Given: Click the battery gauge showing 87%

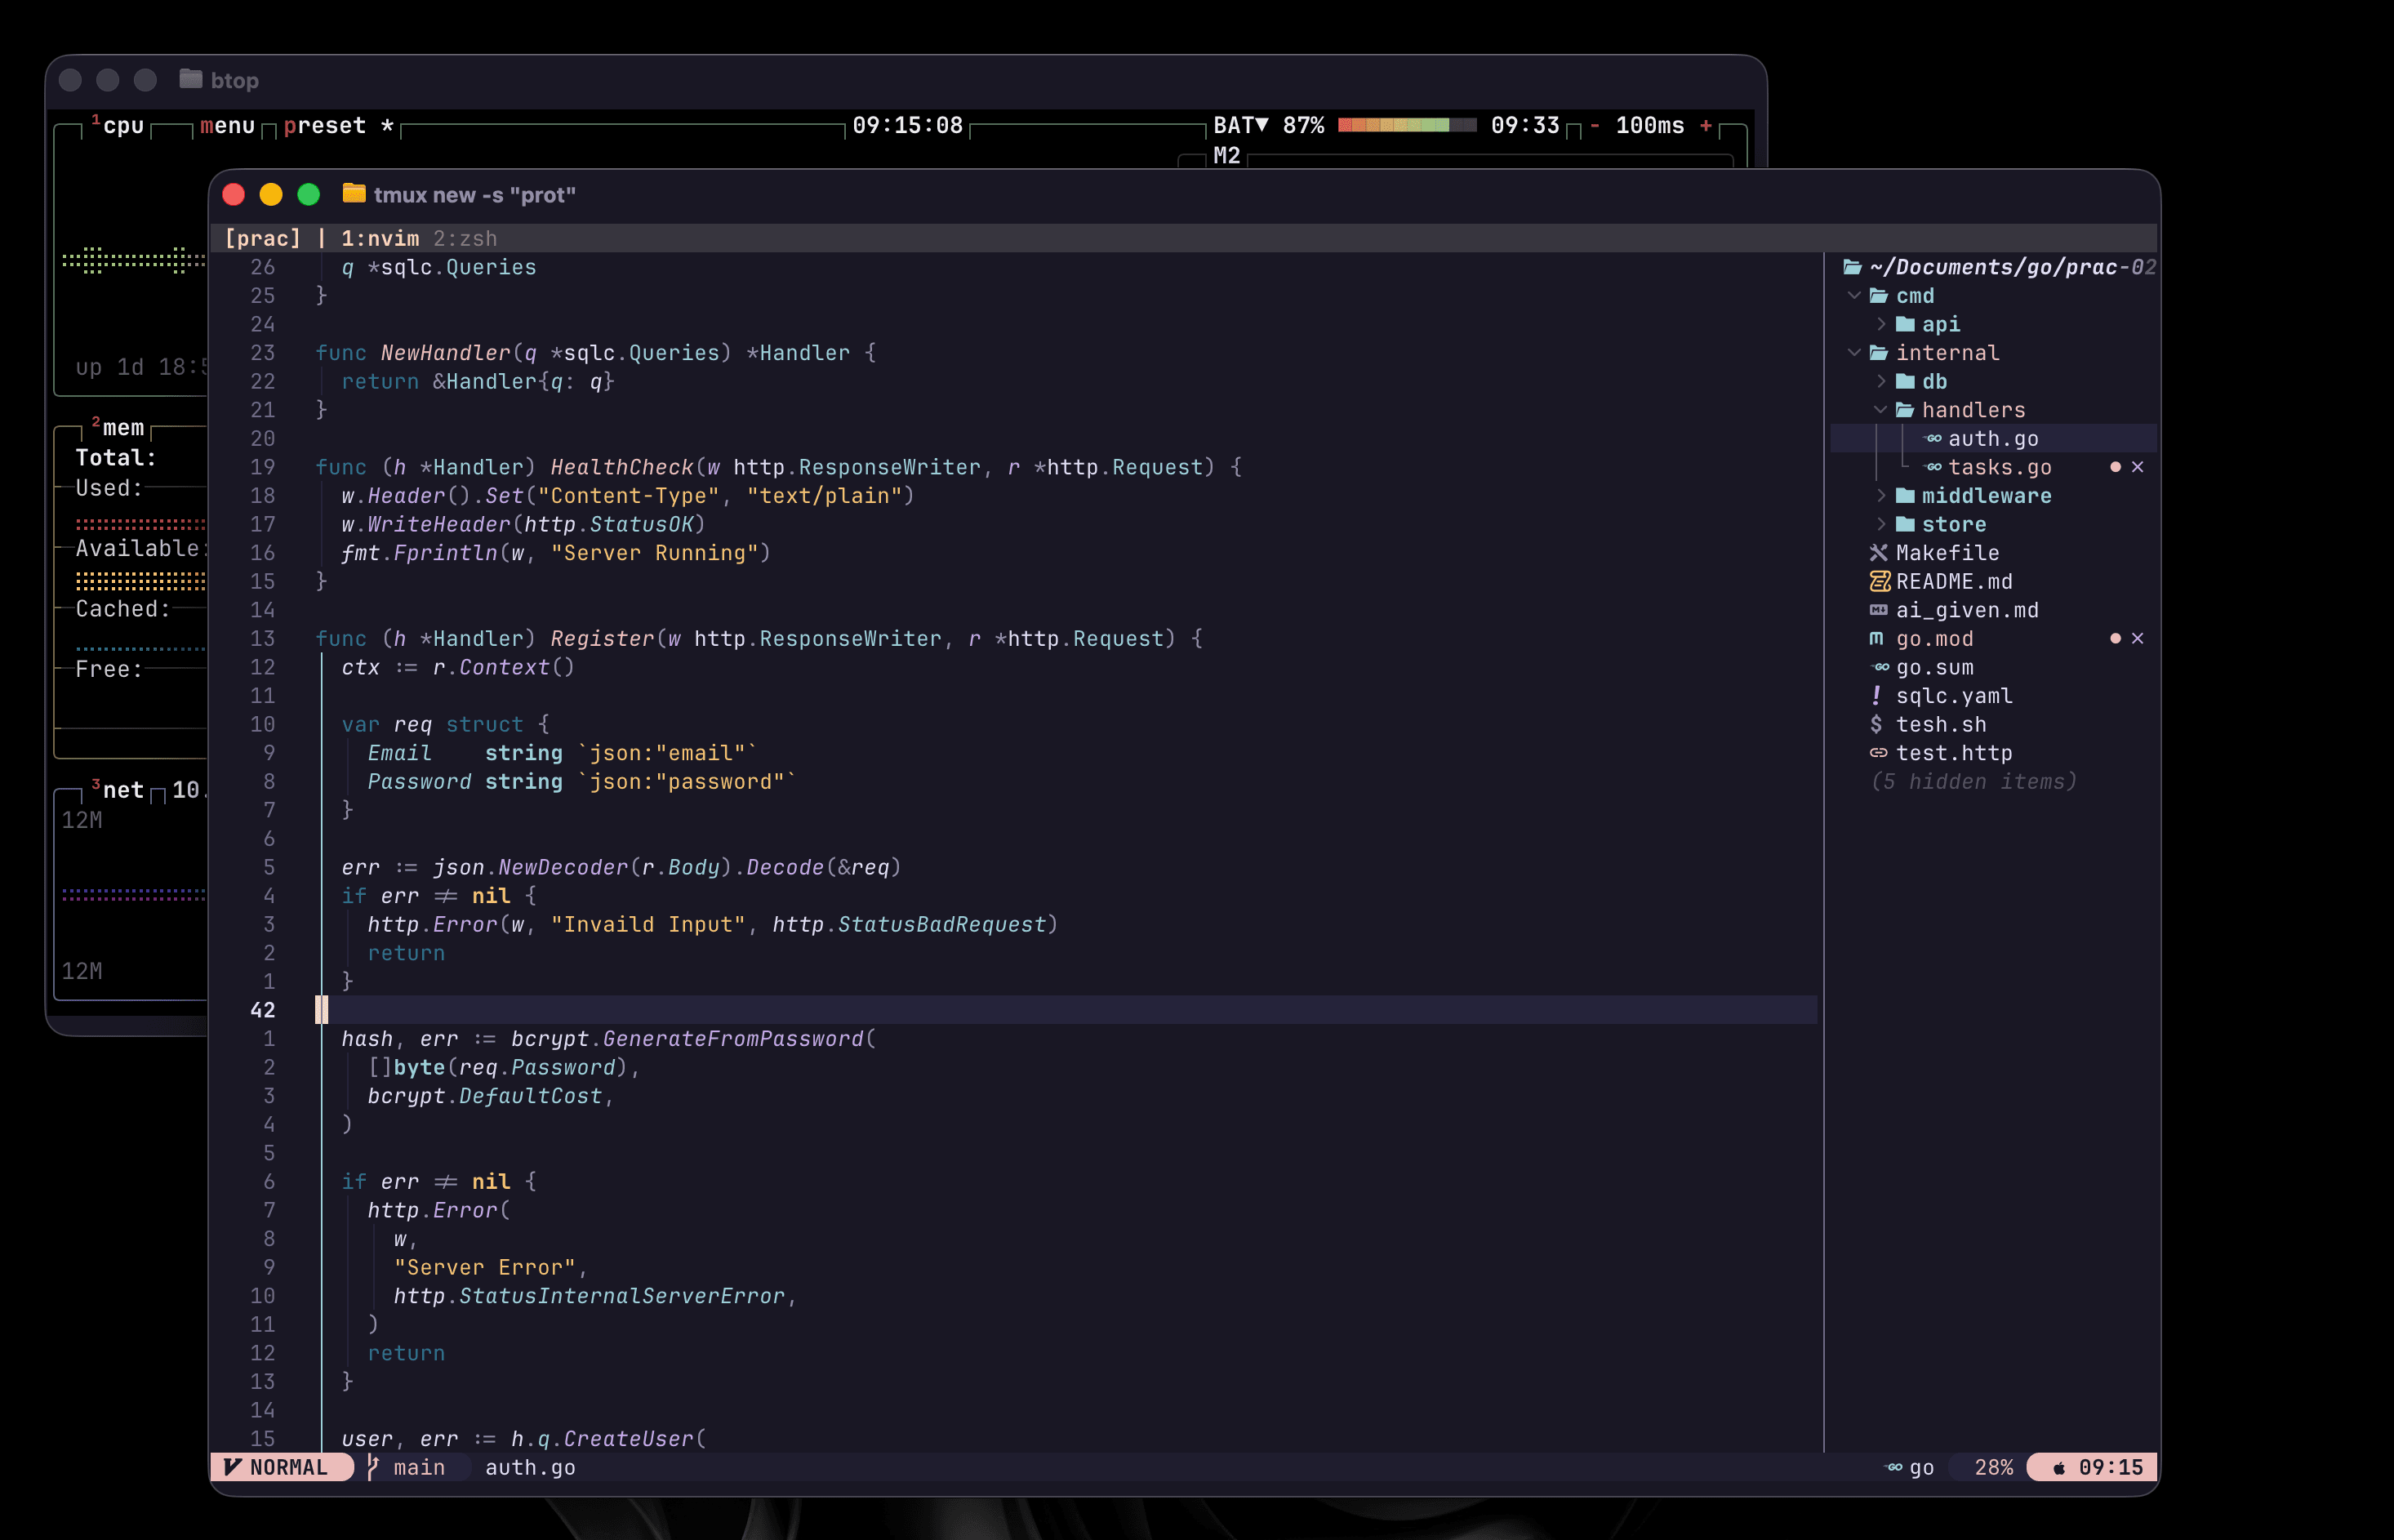Looking at the screenshot, I should click(x=1405, y=125).
